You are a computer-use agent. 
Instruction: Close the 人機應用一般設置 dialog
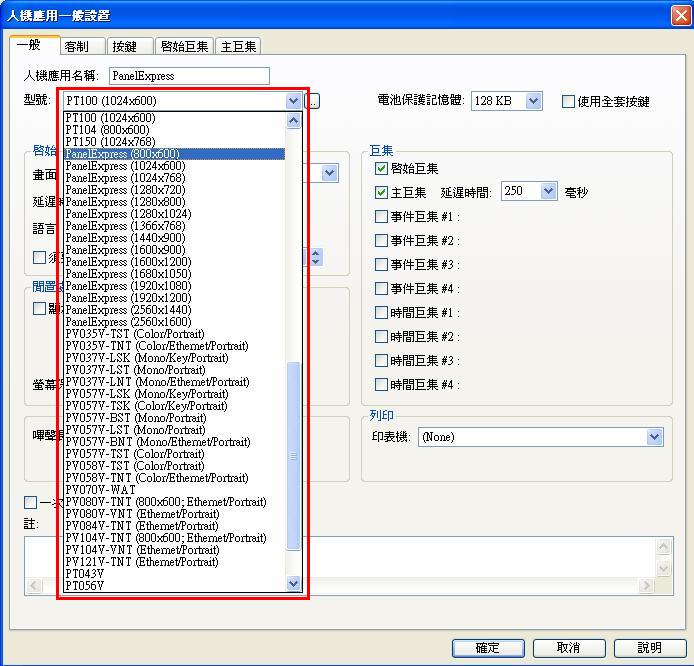coord(681,16)
